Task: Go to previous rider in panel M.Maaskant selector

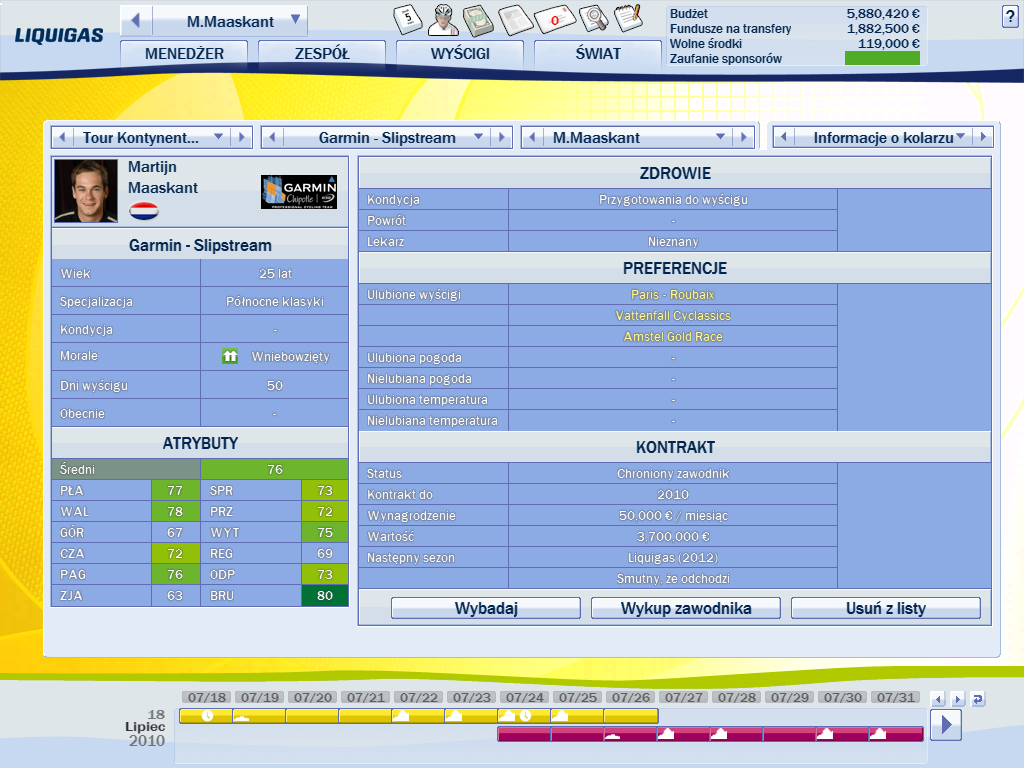Action: pos(532,137)
